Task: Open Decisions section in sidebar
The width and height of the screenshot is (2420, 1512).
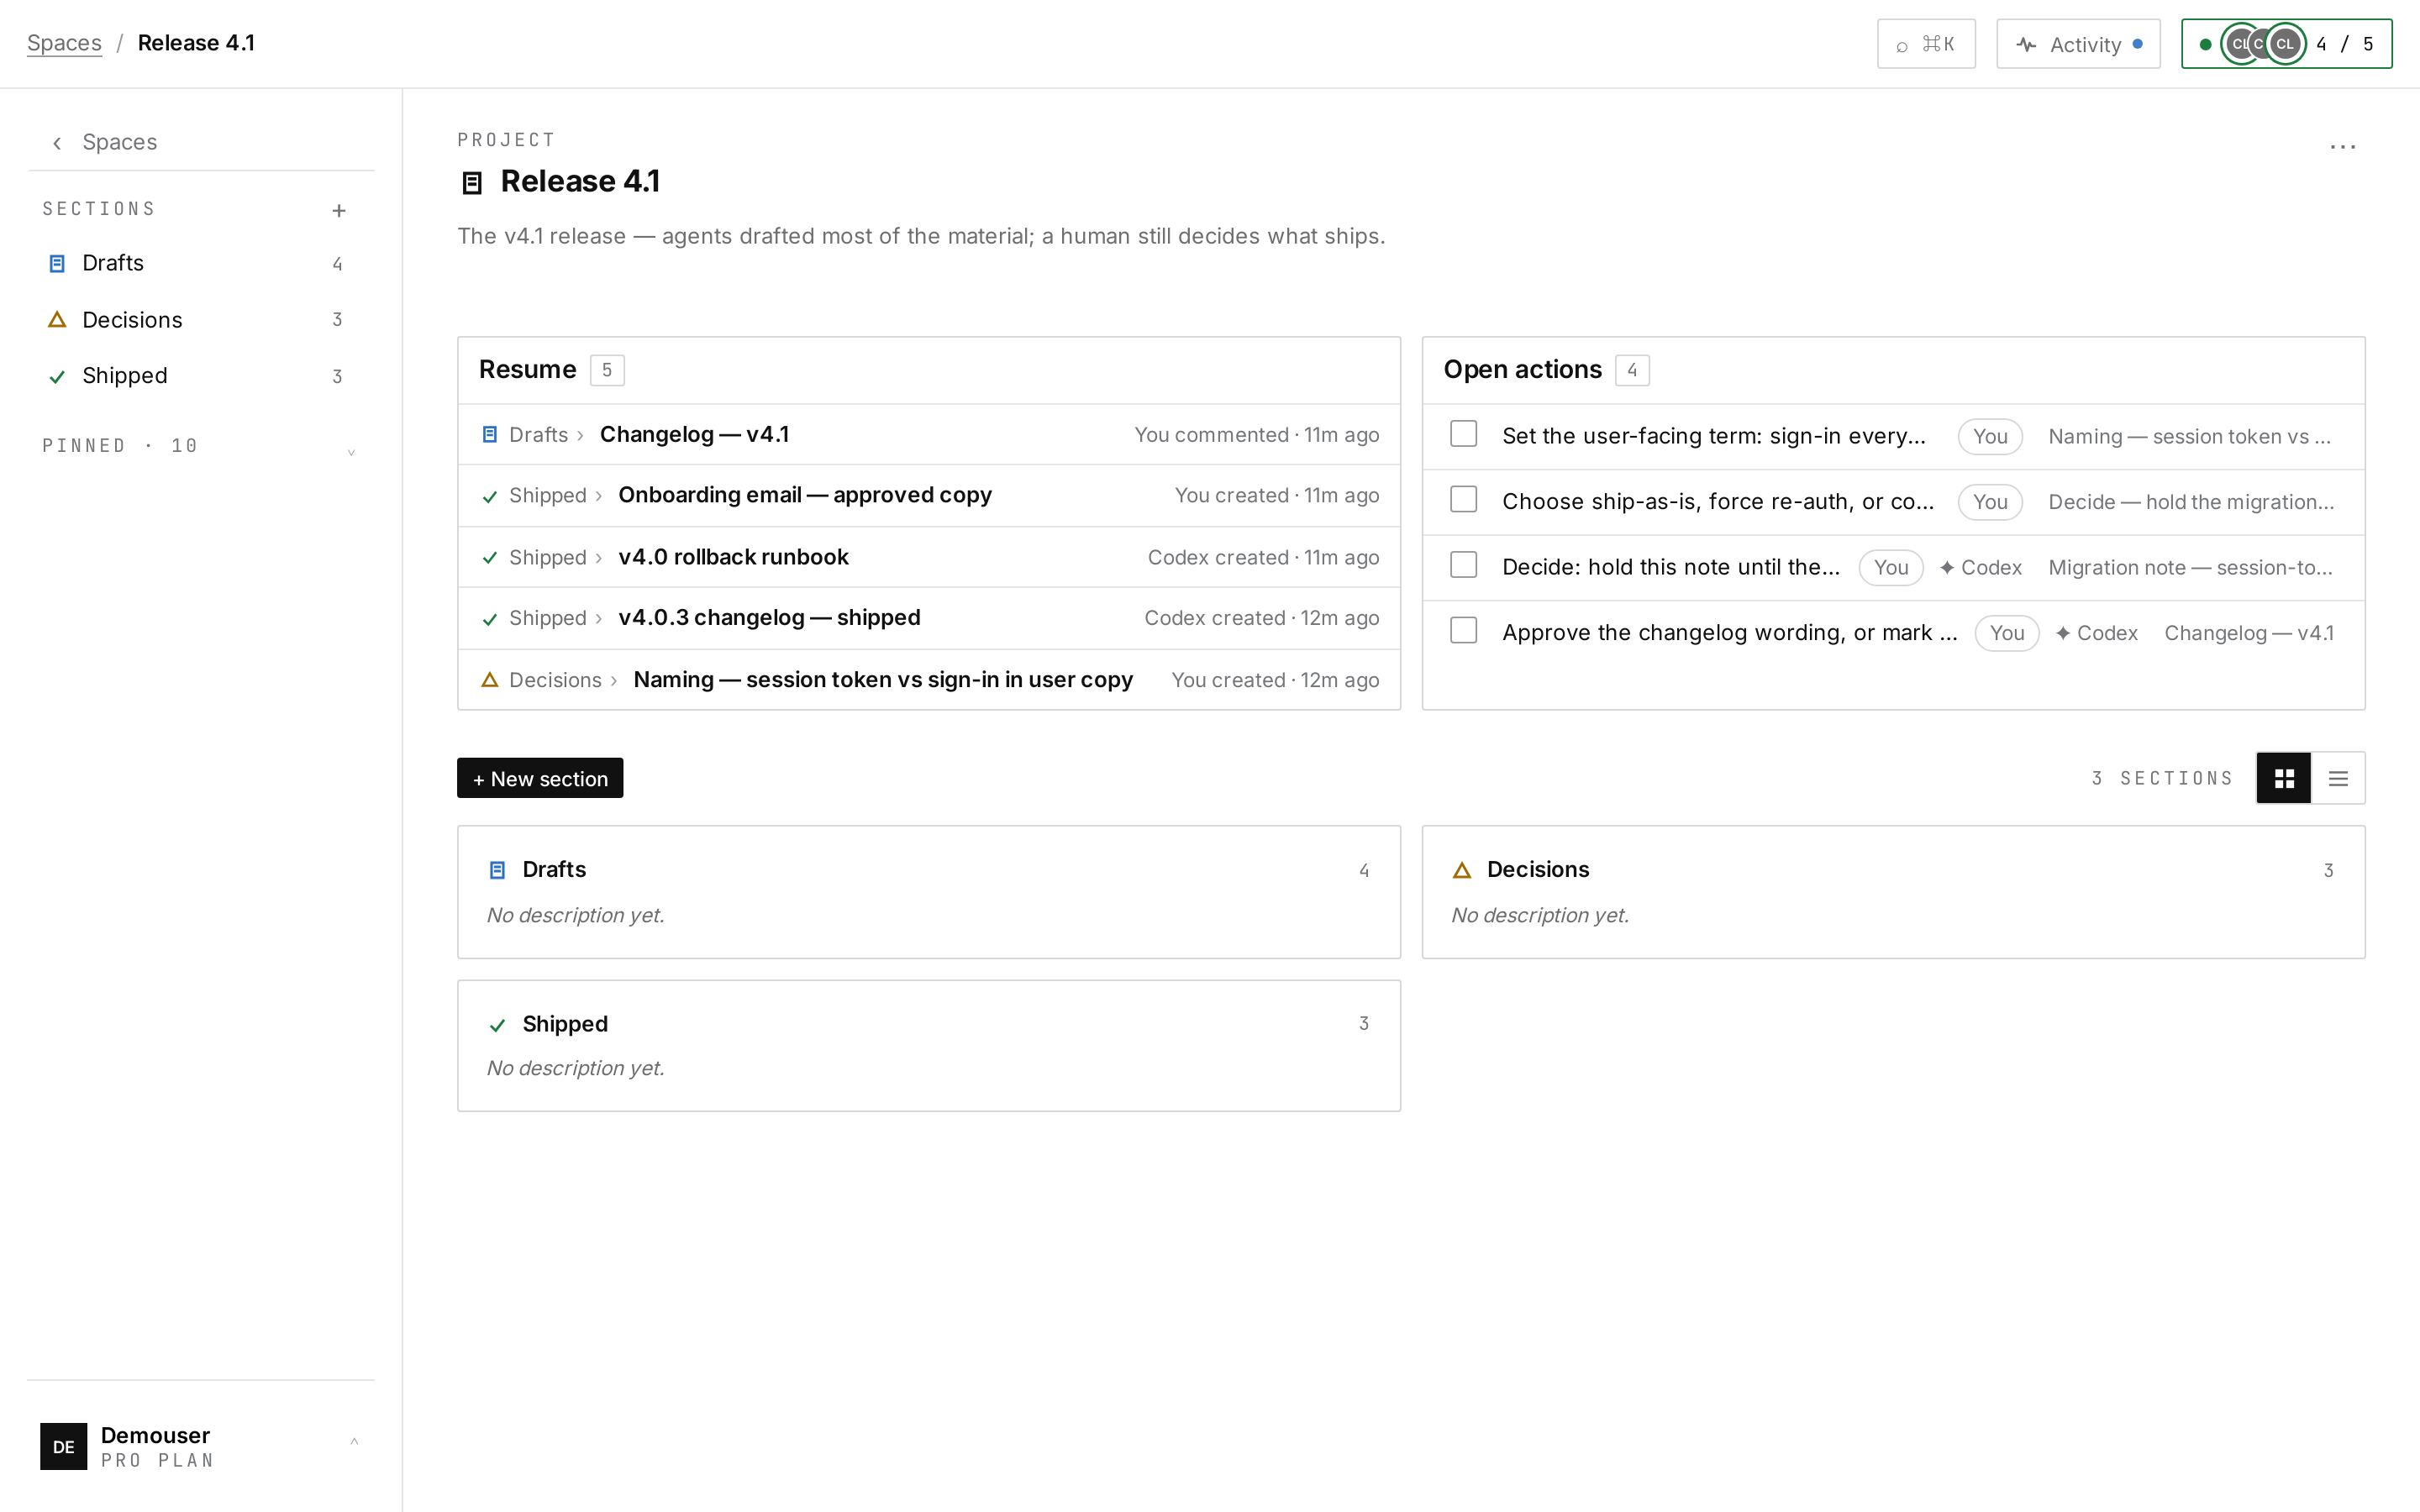Action: pos(200,320)
